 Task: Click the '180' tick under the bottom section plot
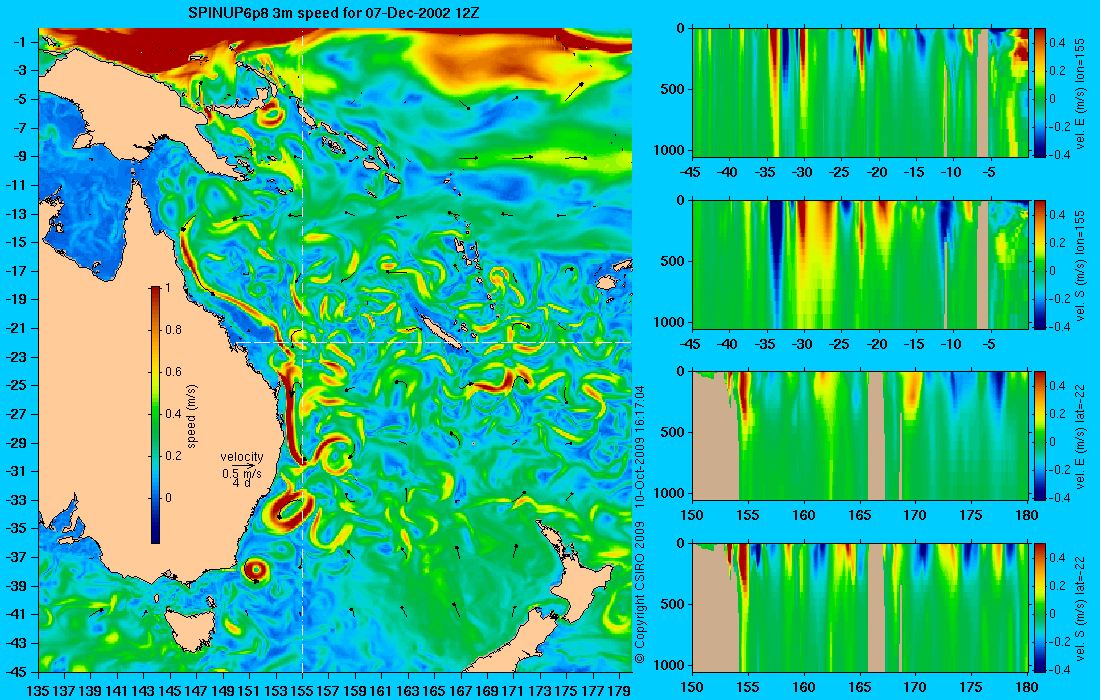point(1027,687)
